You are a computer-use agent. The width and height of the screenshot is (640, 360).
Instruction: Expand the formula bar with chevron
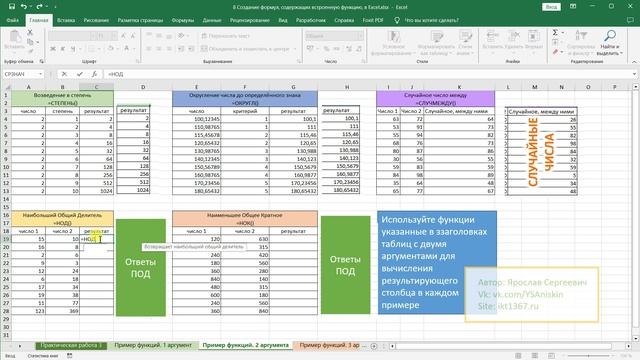pos(634,74)
